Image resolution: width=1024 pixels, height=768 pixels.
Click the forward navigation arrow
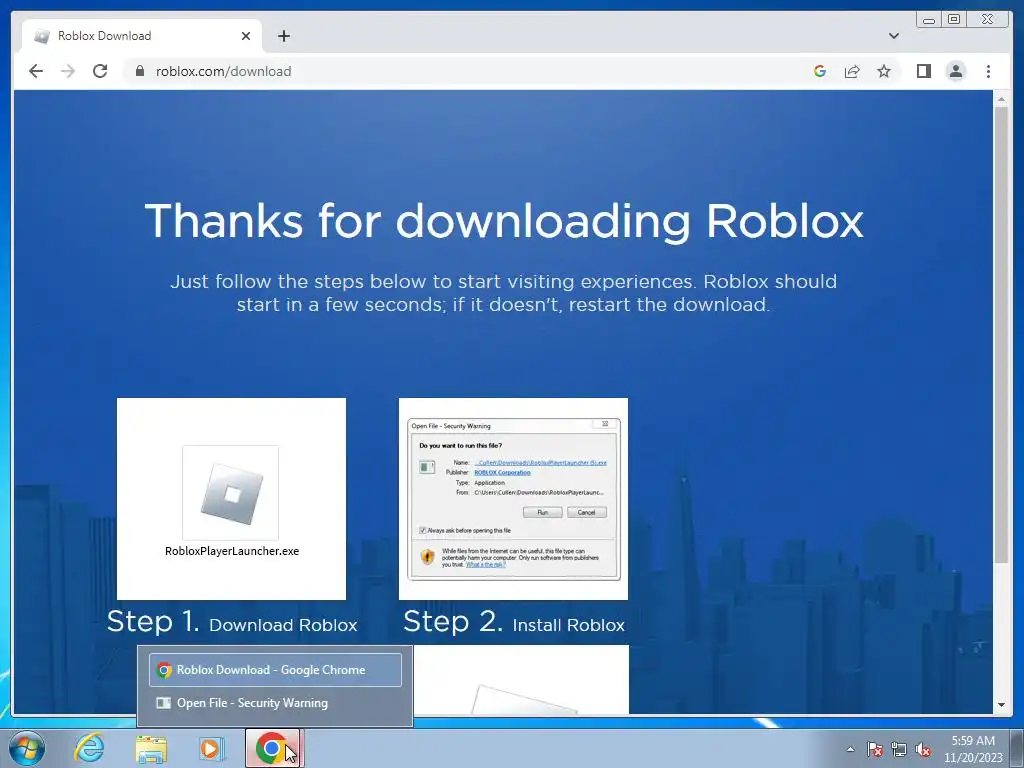coord(68,71)
